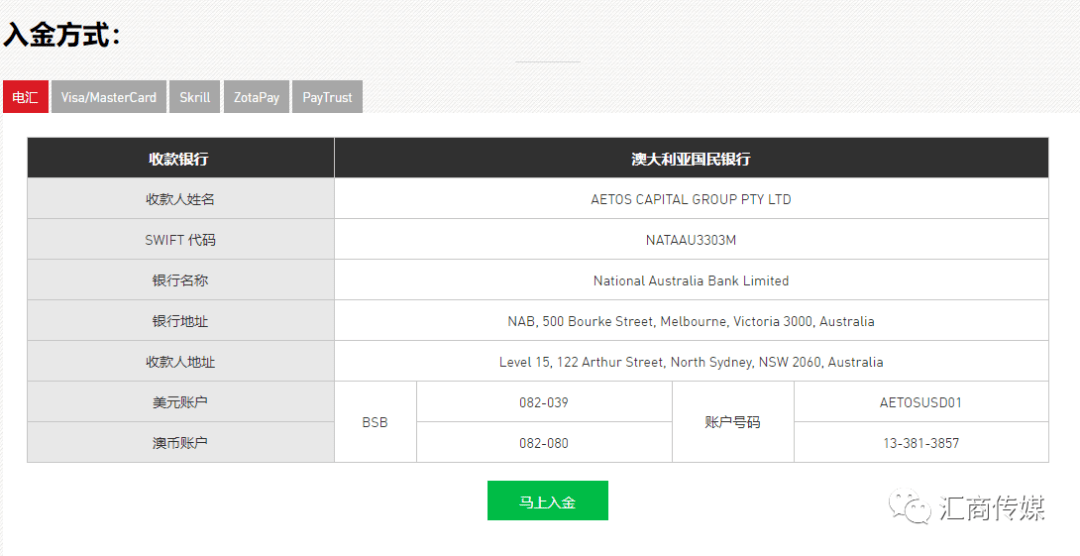Click the National Australia Bank Limited cell
The image size is (1080, 556).
point(691,280)
